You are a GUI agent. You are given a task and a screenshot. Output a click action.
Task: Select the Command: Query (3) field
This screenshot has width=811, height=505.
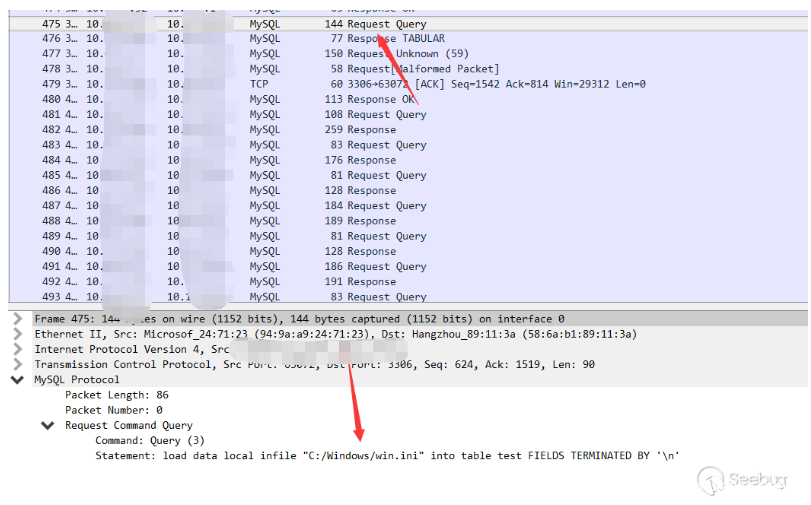point(149,440)
